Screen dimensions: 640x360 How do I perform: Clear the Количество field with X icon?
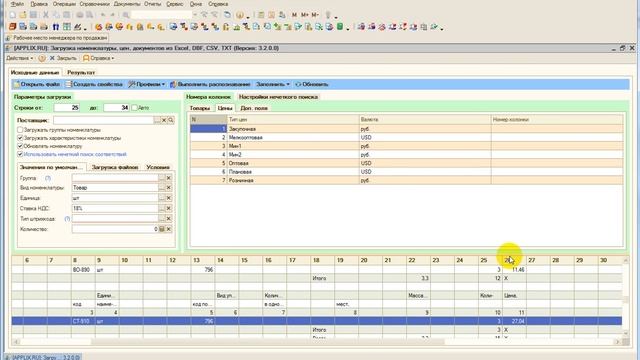click(x=169, y=229)
